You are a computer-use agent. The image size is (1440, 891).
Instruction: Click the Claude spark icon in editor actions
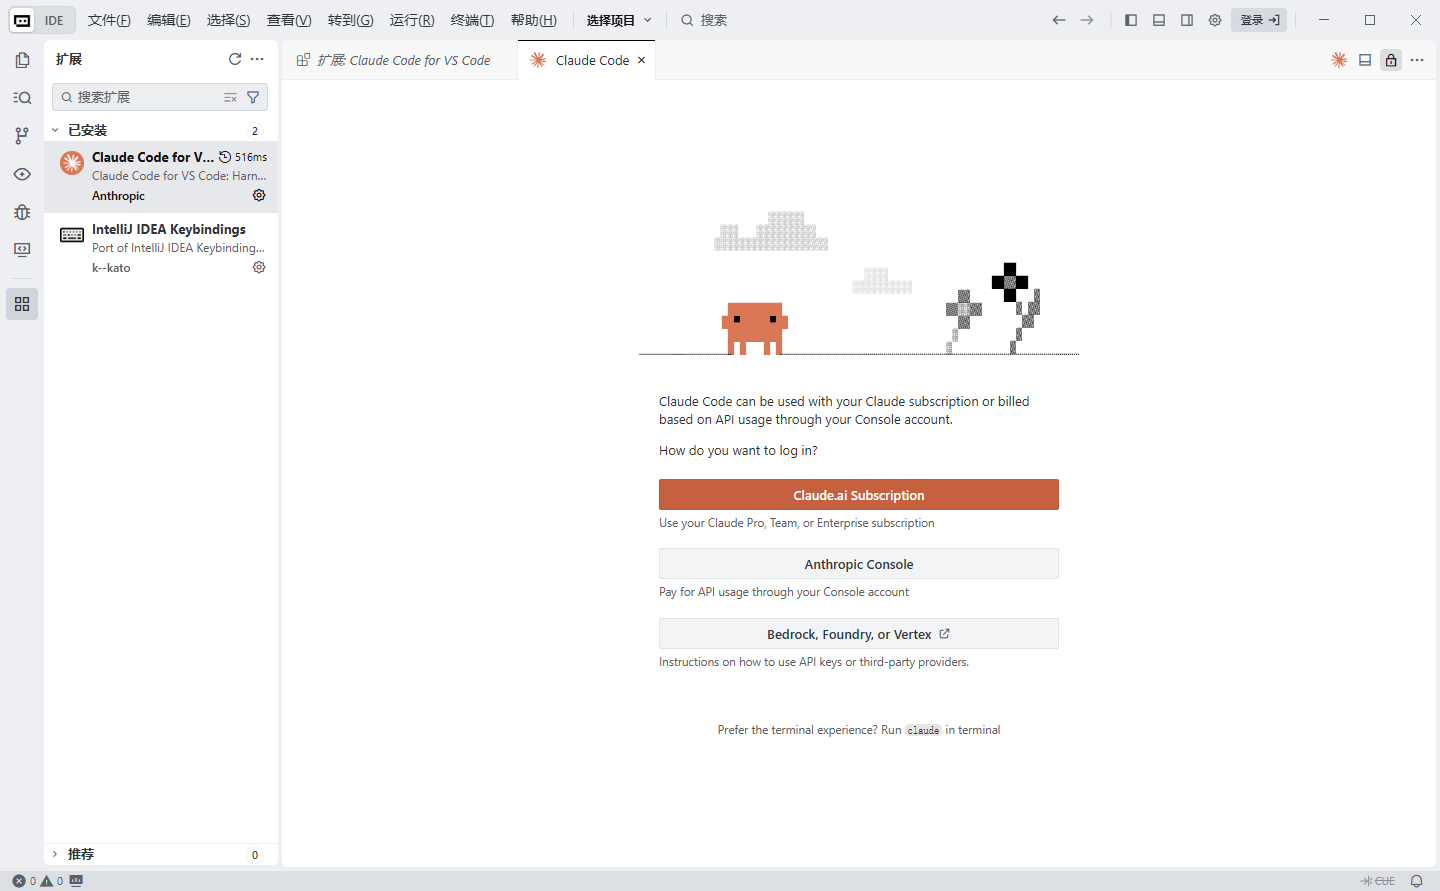(x=1339, y=60)
